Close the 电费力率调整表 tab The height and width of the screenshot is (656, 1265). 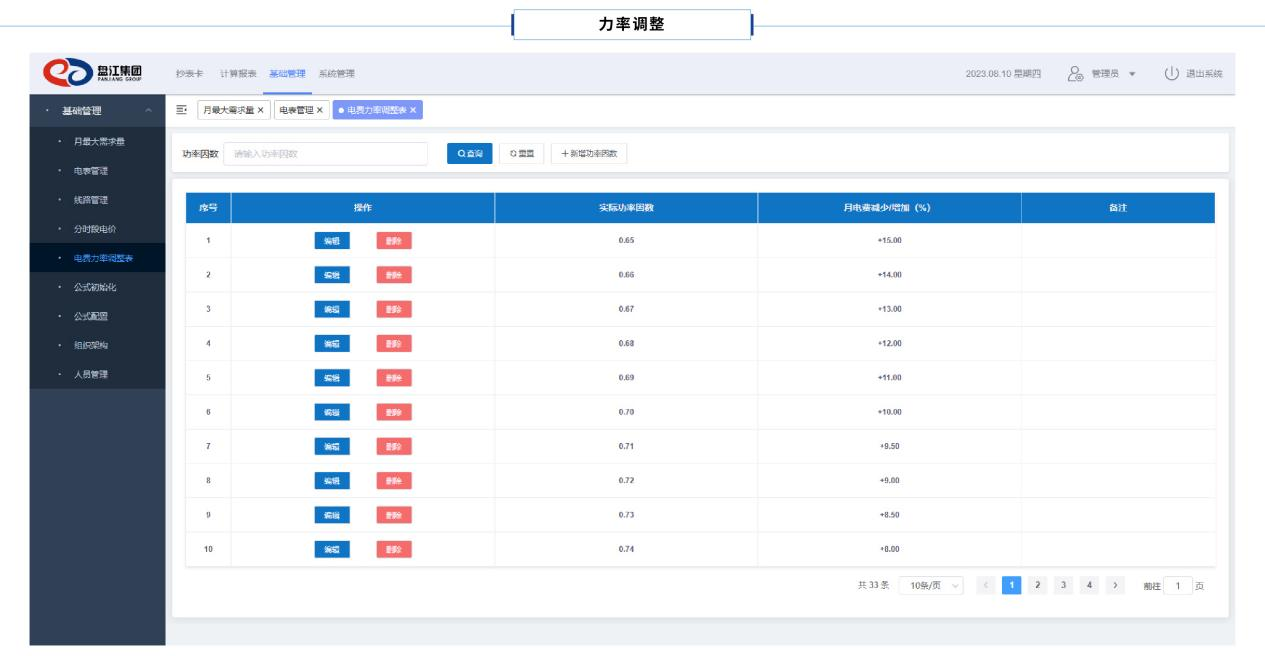(413, 110)
